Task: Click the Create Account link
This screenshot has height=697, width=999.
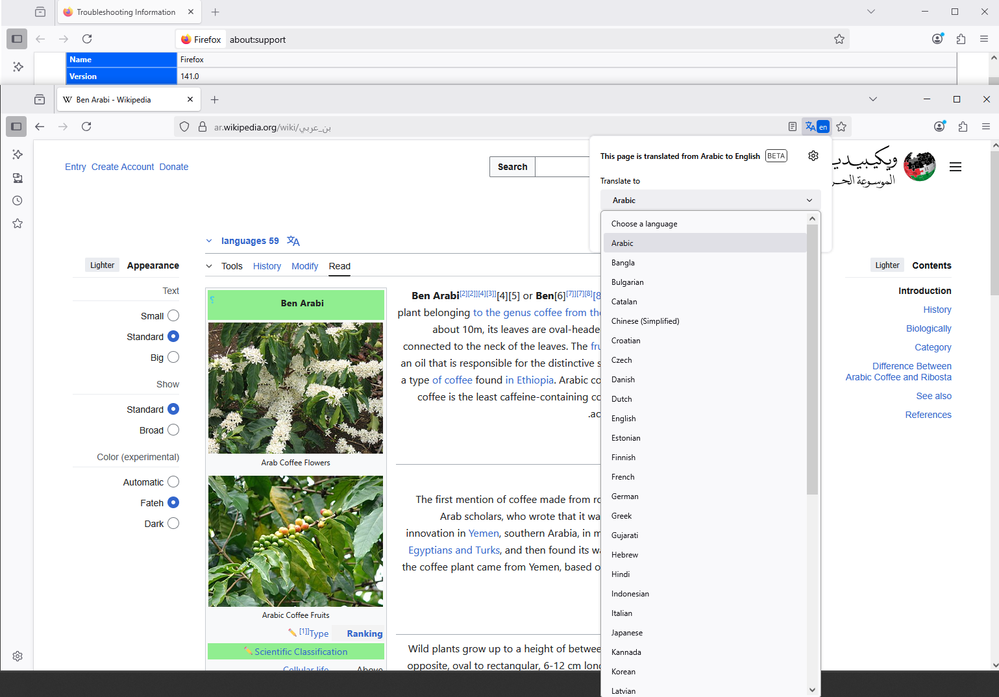Action: pyautogui.click(x=122, y=167)
